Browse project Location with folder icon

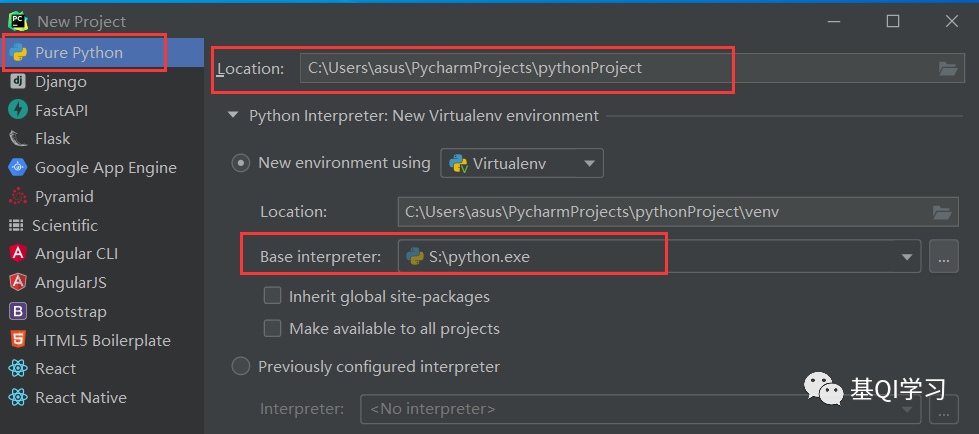coord(948,69)
